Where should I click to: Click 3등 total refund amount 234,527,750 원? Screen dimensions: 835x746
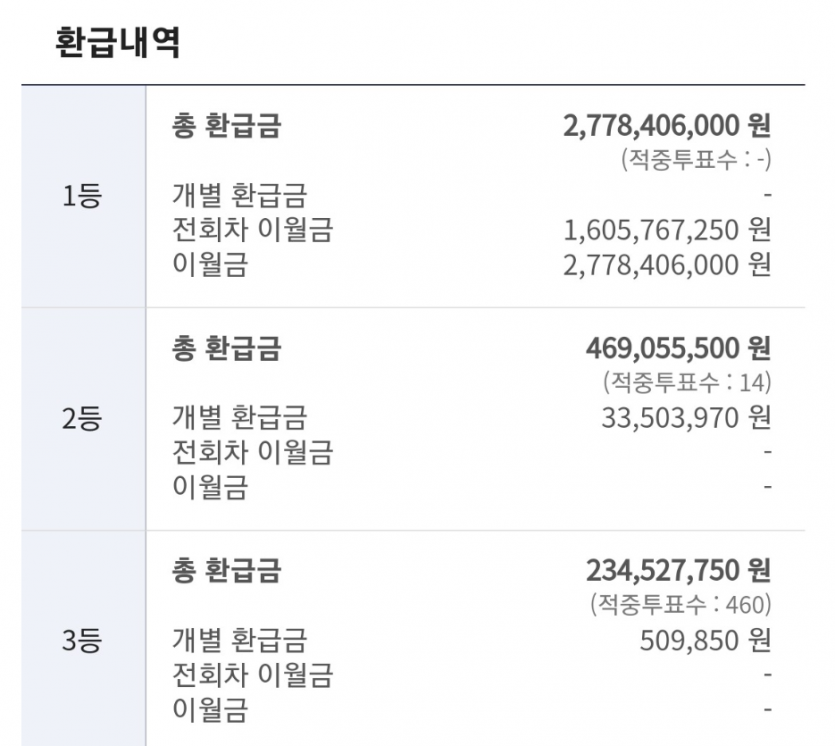(x=678, y=570)
